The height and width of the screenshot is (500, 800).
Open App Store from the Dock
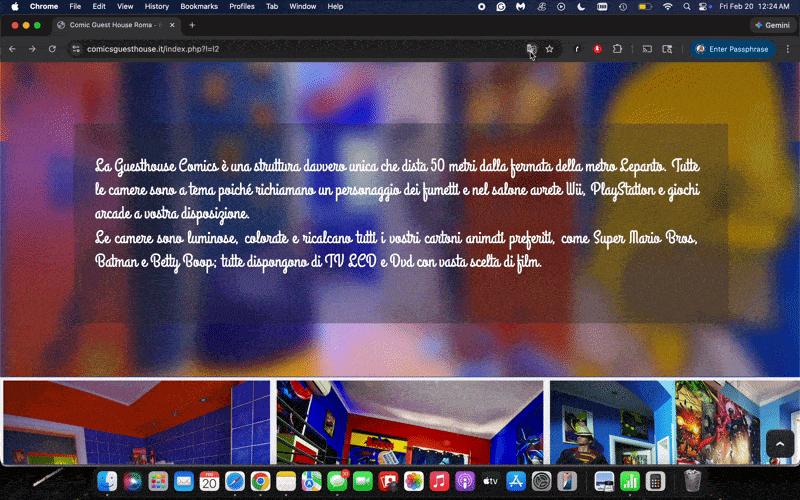516,481
